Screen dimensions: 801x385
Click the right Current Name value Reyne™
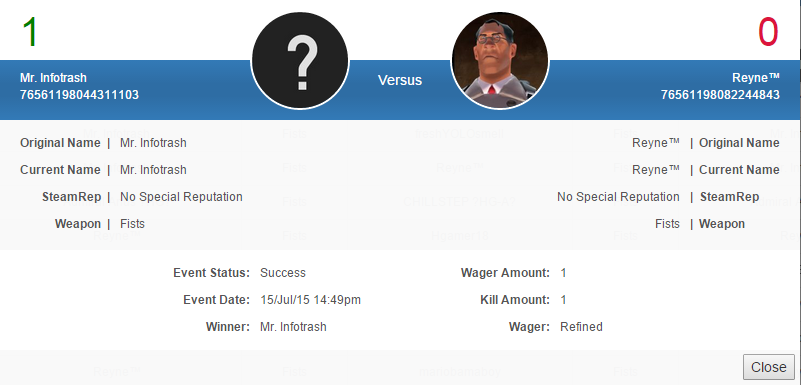(656, 170)
